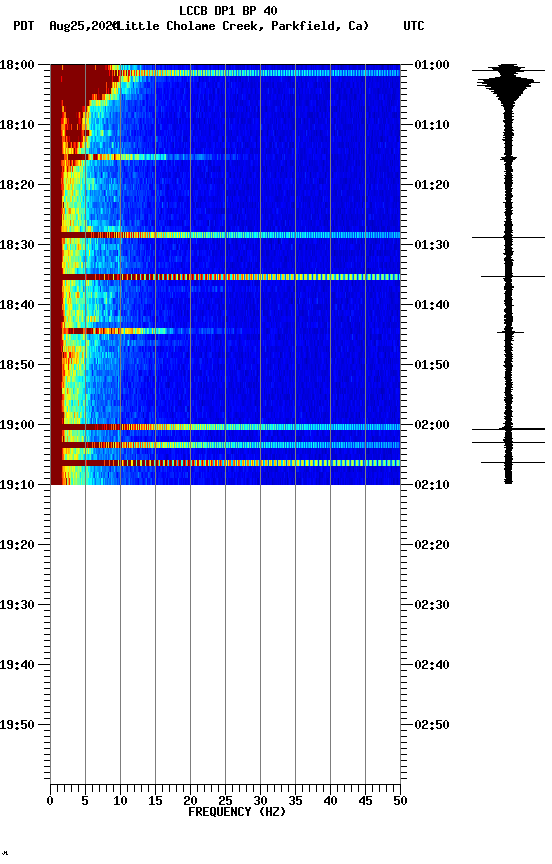Image resolution: width=552 pixels, height=864 pixels.
Task: Select the date label 'Aug25'
Action: (66, 26)
